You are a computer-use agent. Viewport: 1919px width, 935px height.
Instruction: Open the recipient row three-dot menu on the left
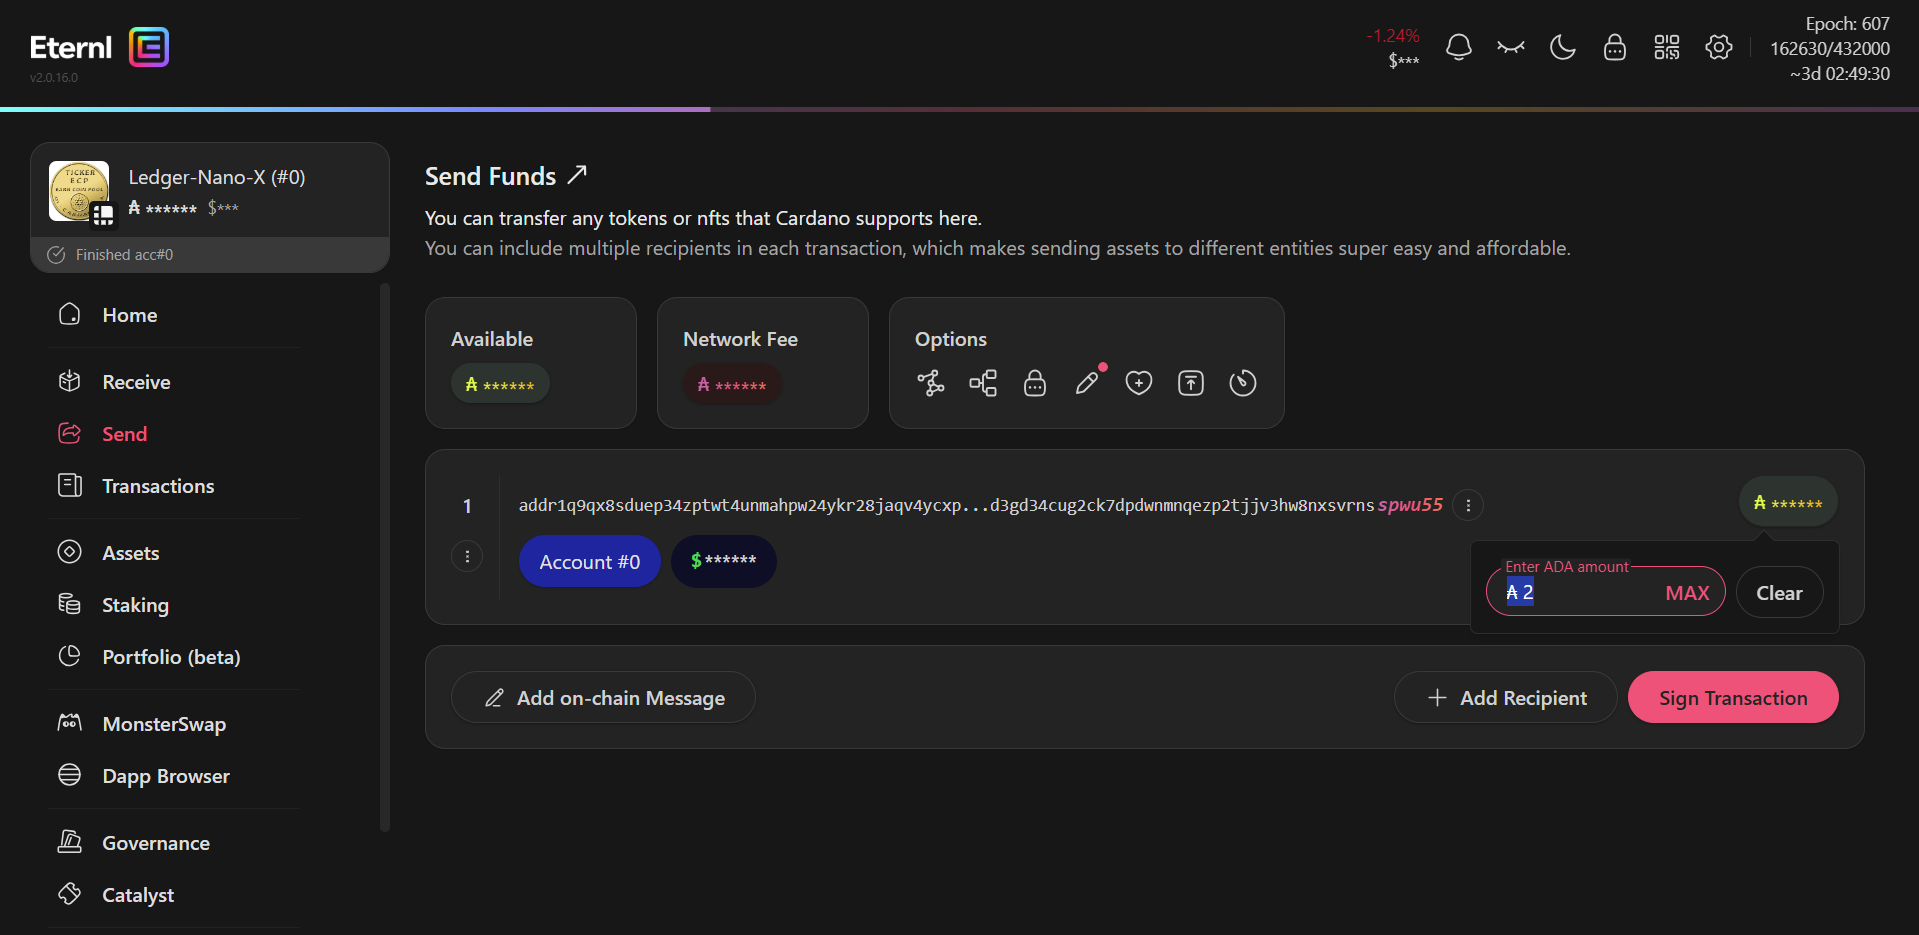click(x=467, y=556)
